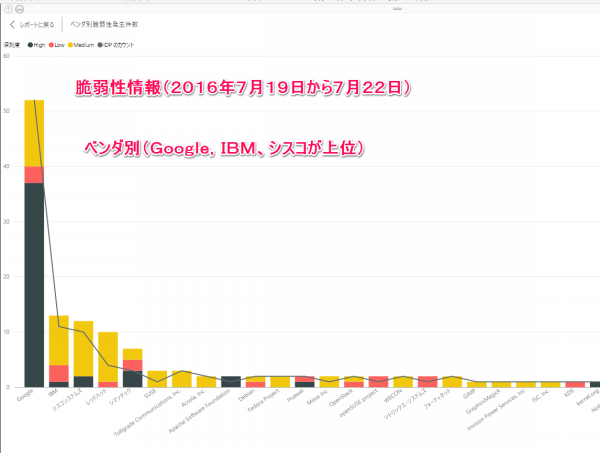Screen dimensions: 600x453
Task: Click the 深刻度 legend title
Action: tap(11, 45)
